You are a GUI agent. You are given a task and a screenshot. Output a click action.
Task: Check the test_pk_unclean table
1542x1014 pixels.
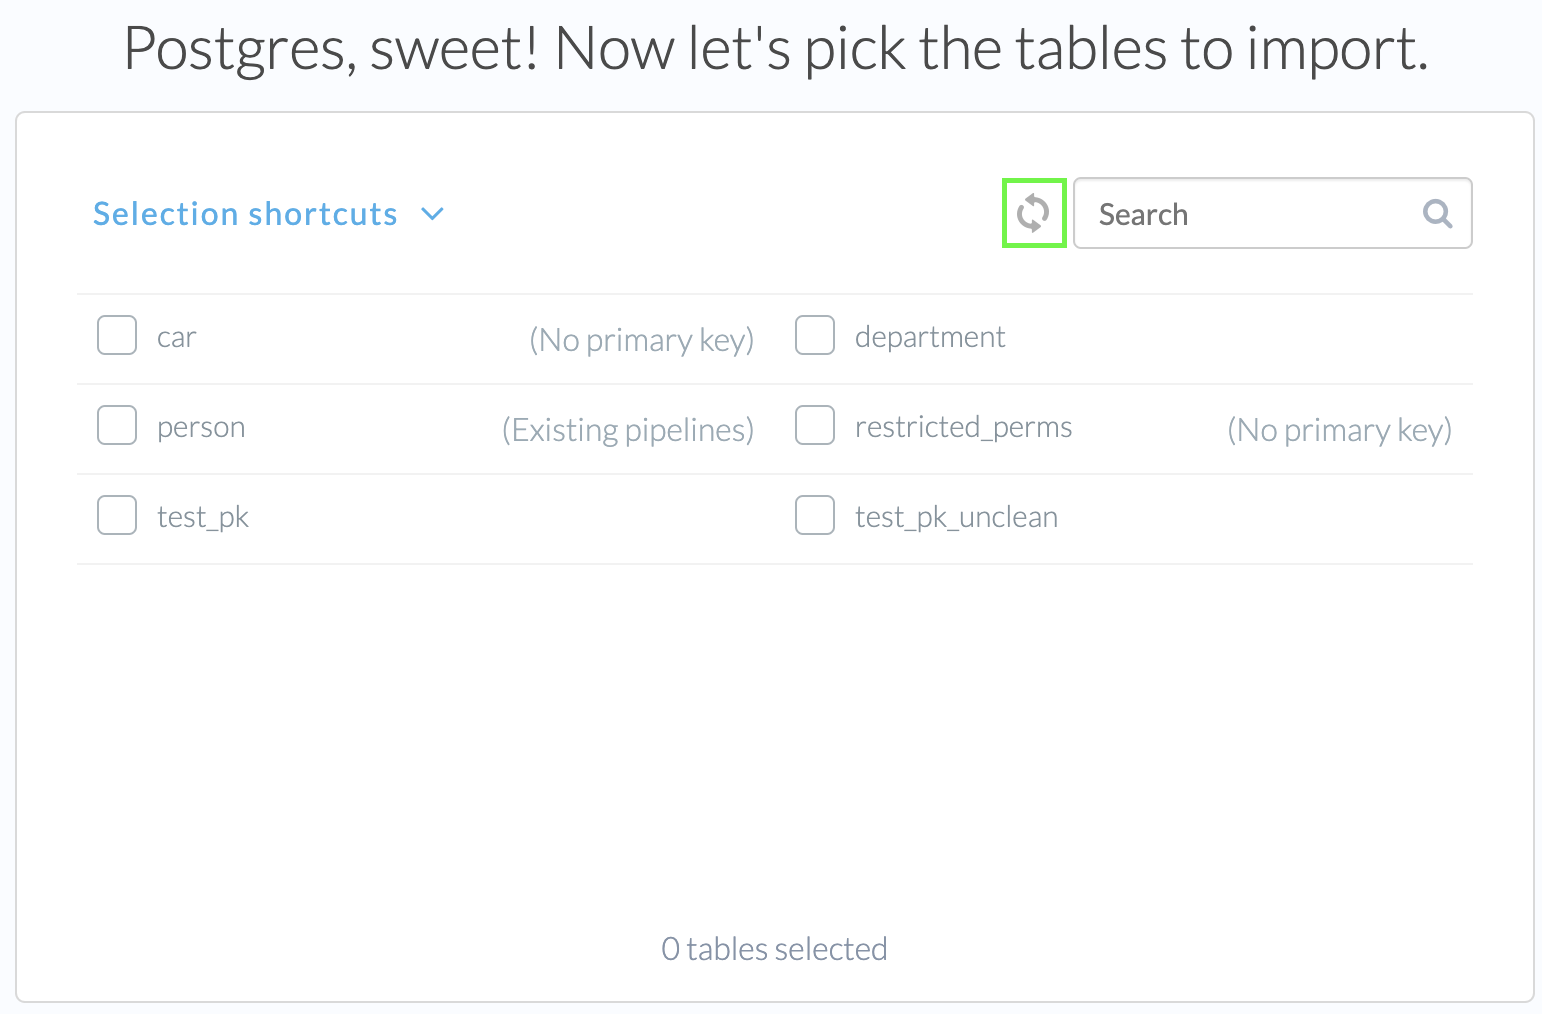814,515
